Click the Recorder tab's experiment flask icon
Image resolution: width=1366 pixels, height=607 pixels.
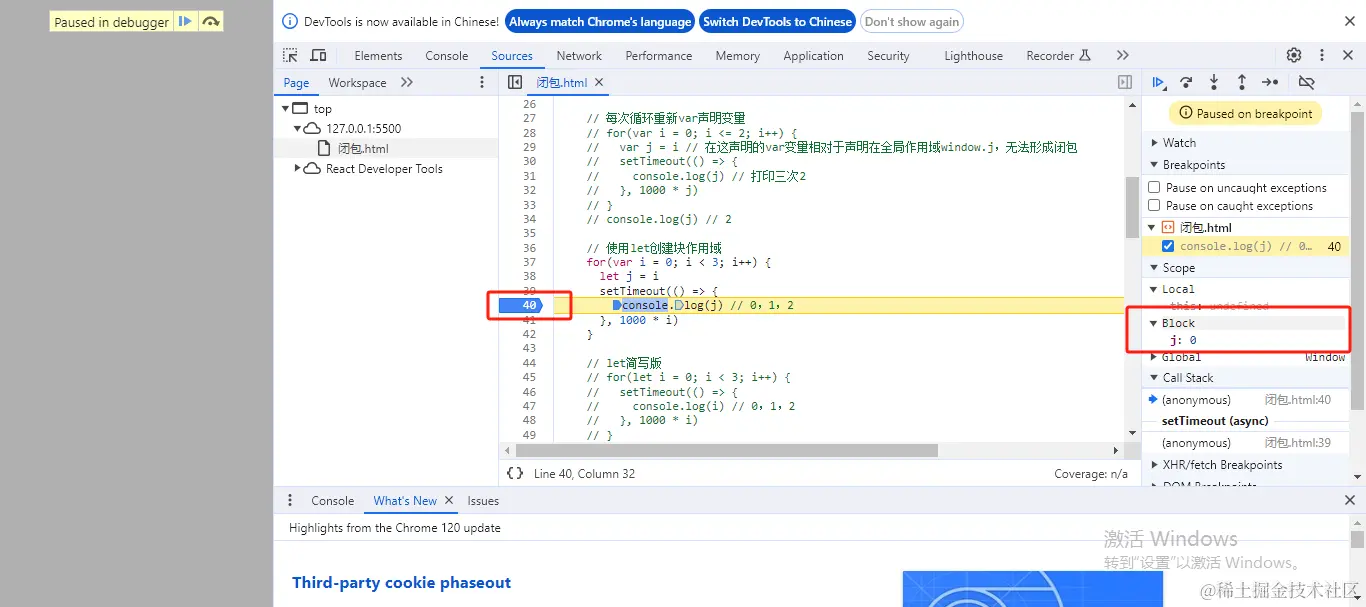point(1085,55)
